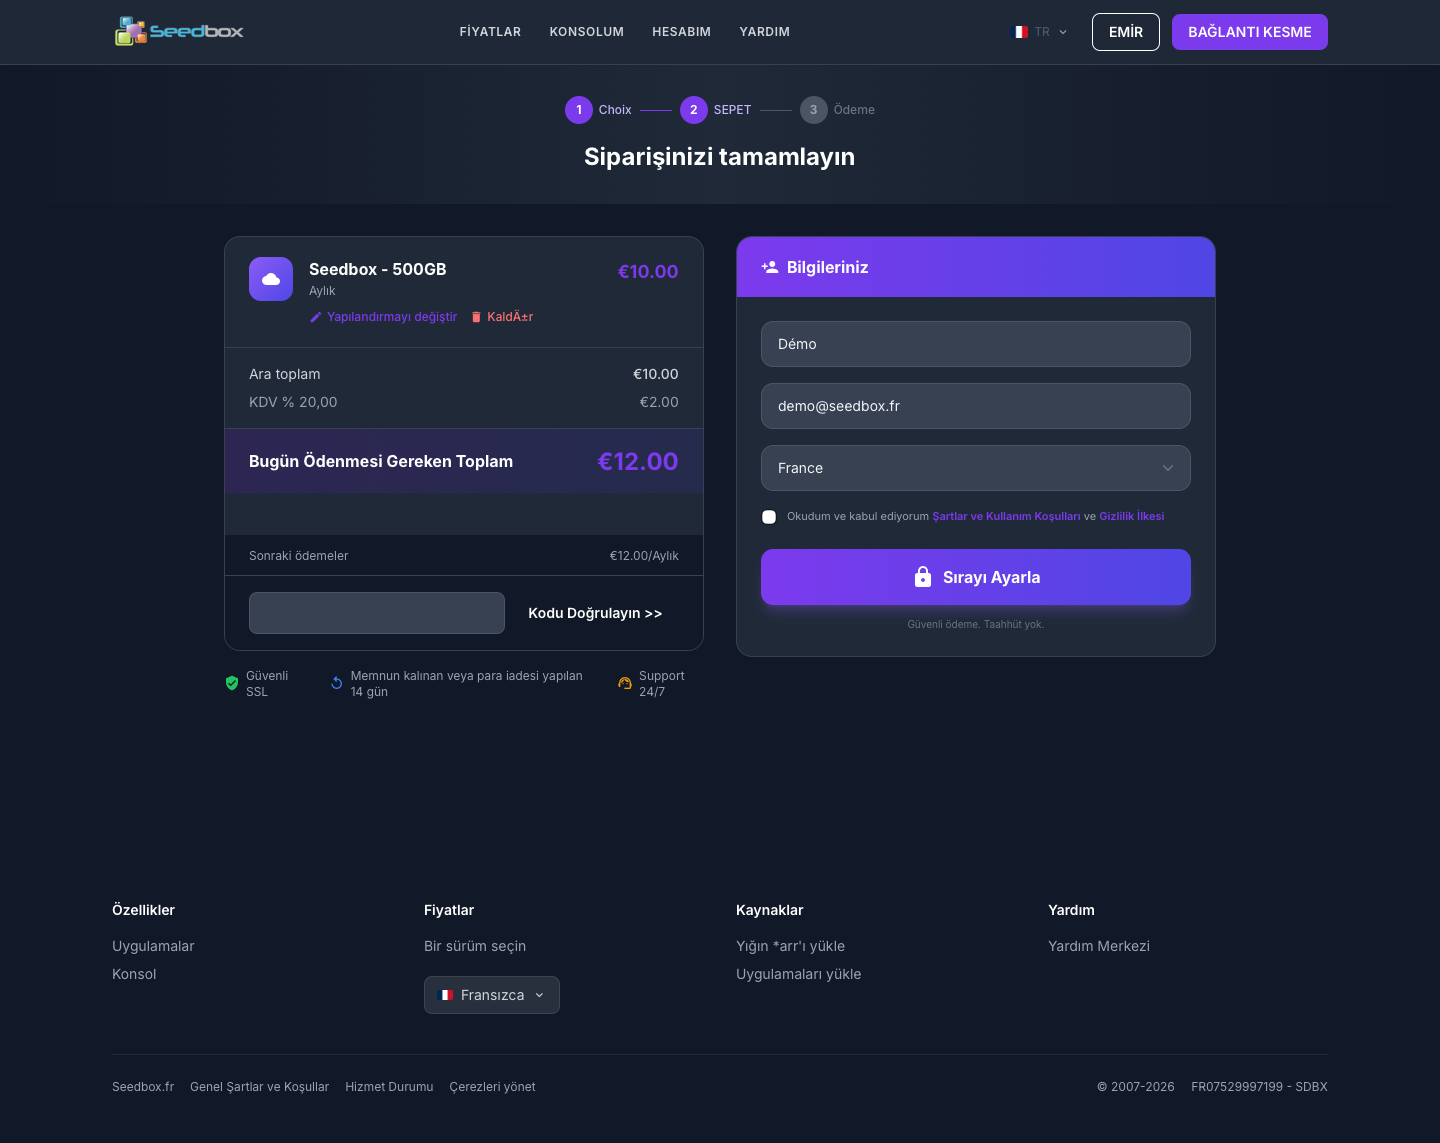Click the blue refund arrow icon
This screenshot has width=1440, height=1143.
[x=337, y=684]
